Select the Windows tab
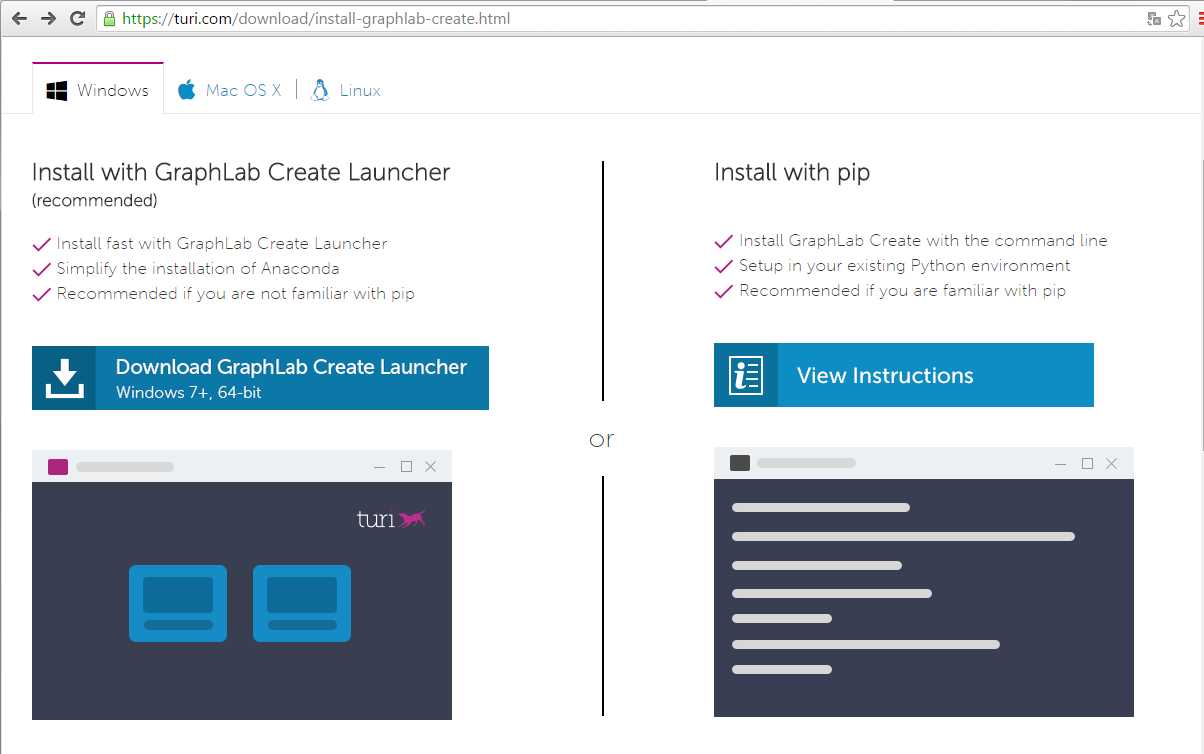Screen dimensions: 1204x754 pos(98,90)
